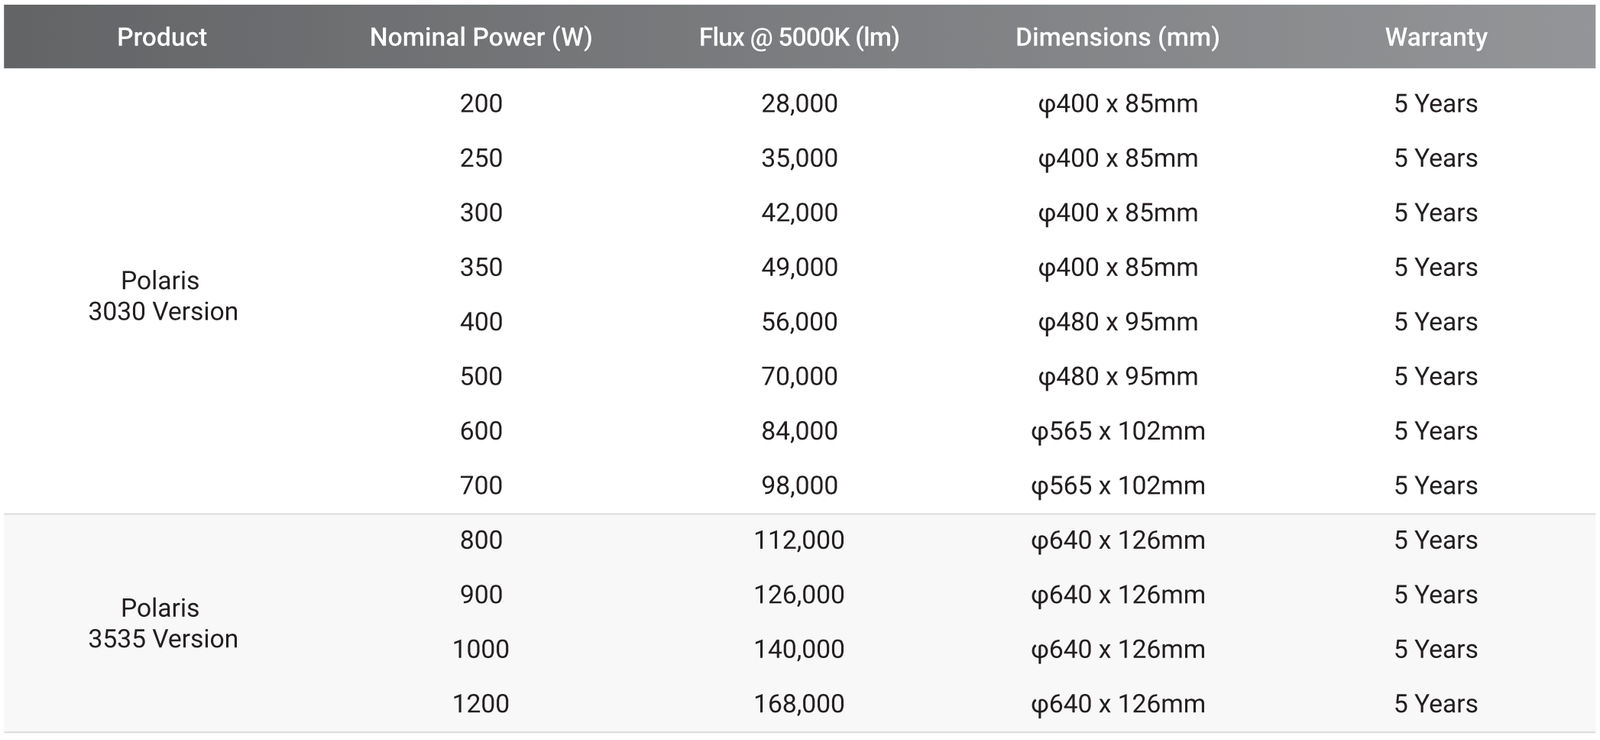Select the 700 nominal power value

coord(481,485)
